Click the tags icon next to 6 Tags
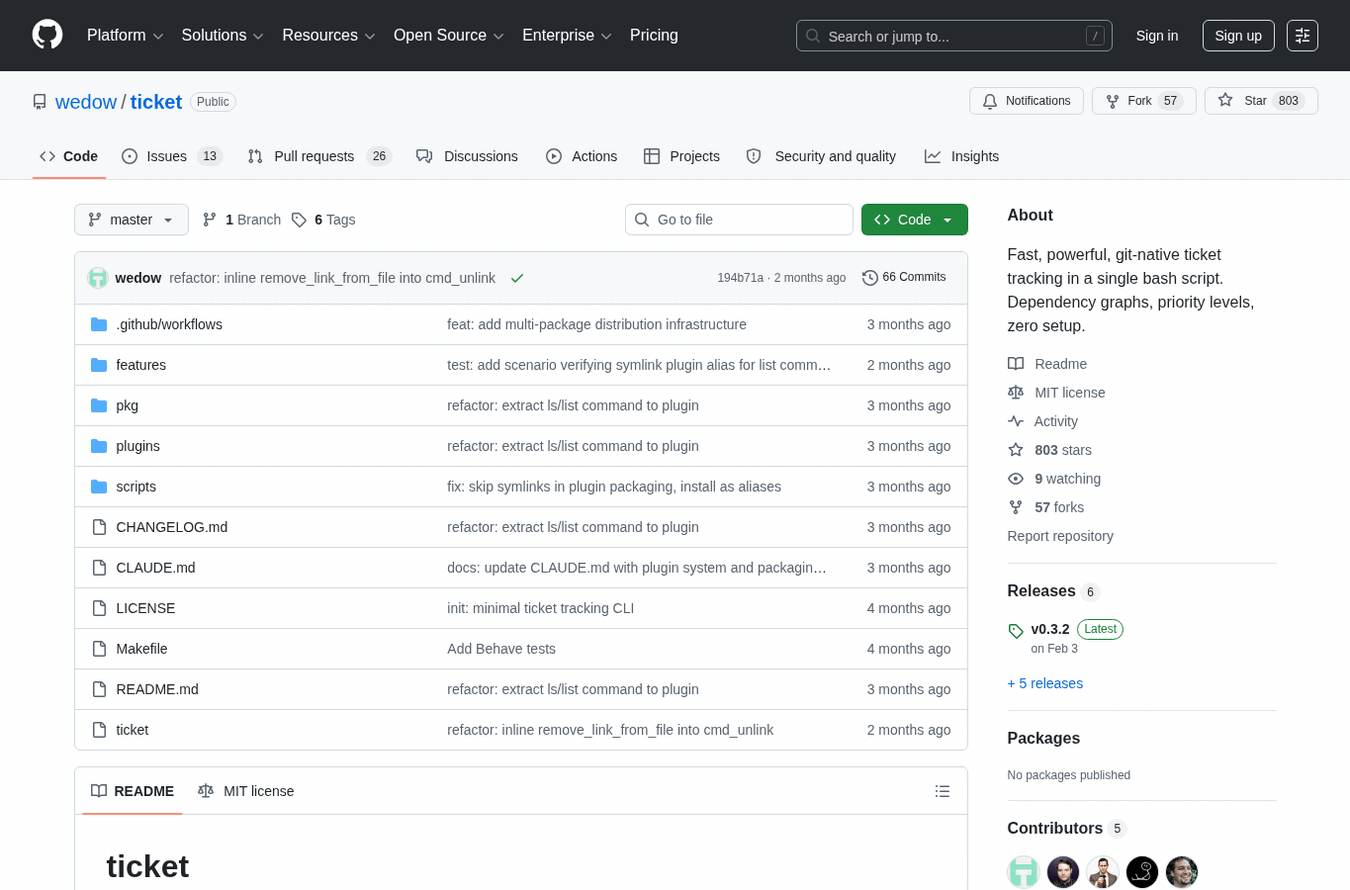1350x890 pixels. pos(299,220)
